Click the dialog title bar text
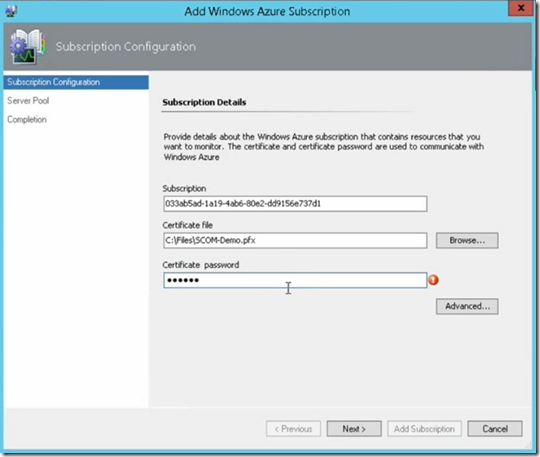The width and height of the screenshot is (540, 457). 267,11
